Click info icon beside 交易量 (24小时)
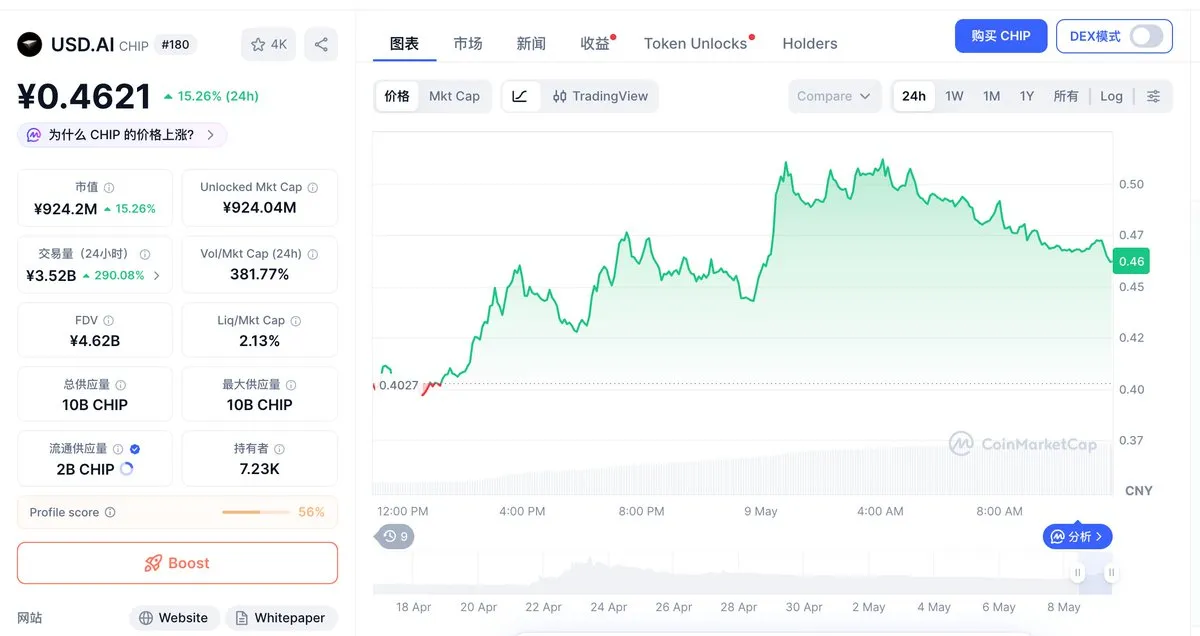The width and height of the screenshot is (1200, 636). [x=145, y=254]
